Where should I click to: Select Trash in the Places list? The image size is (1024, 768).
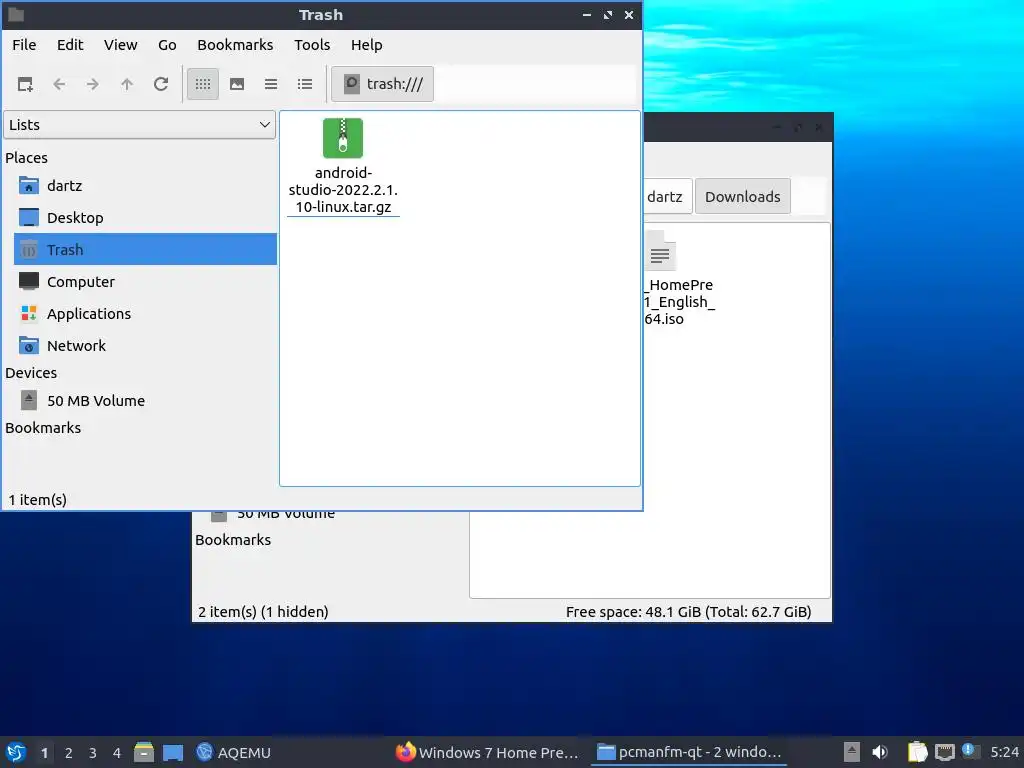coord(145,249)
